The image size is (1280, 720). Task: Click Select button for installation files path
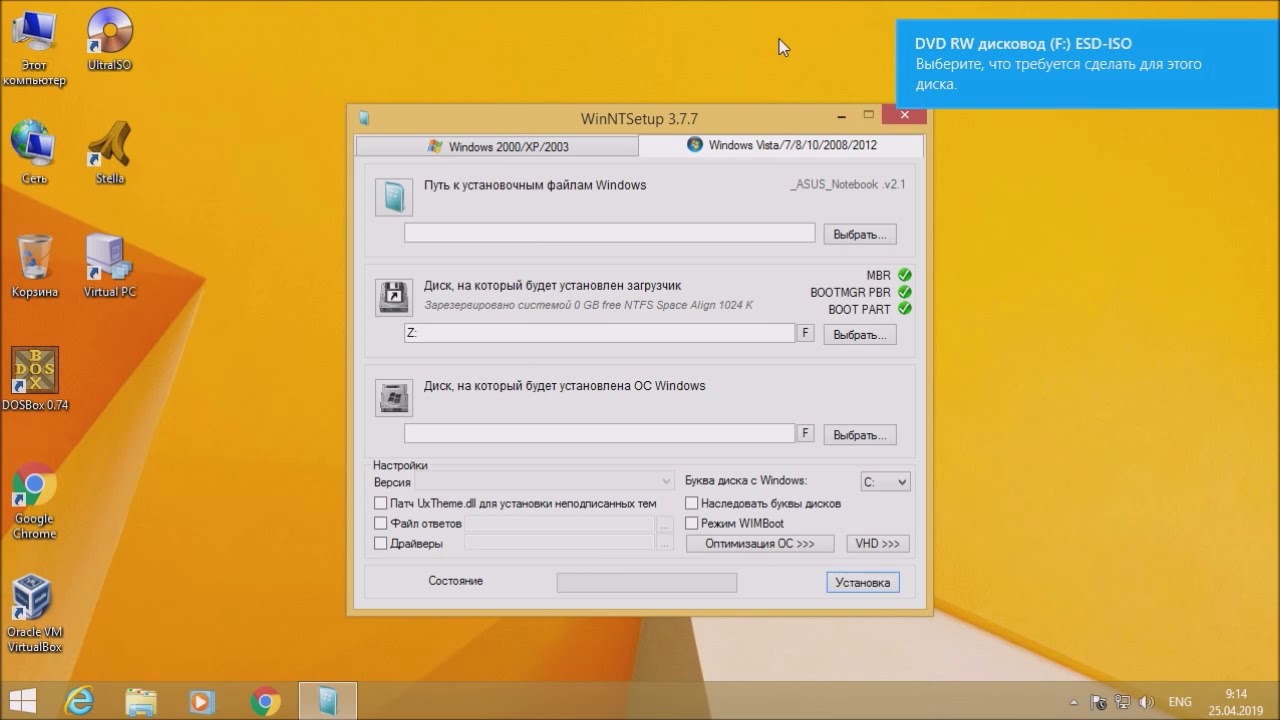(860, 234)
